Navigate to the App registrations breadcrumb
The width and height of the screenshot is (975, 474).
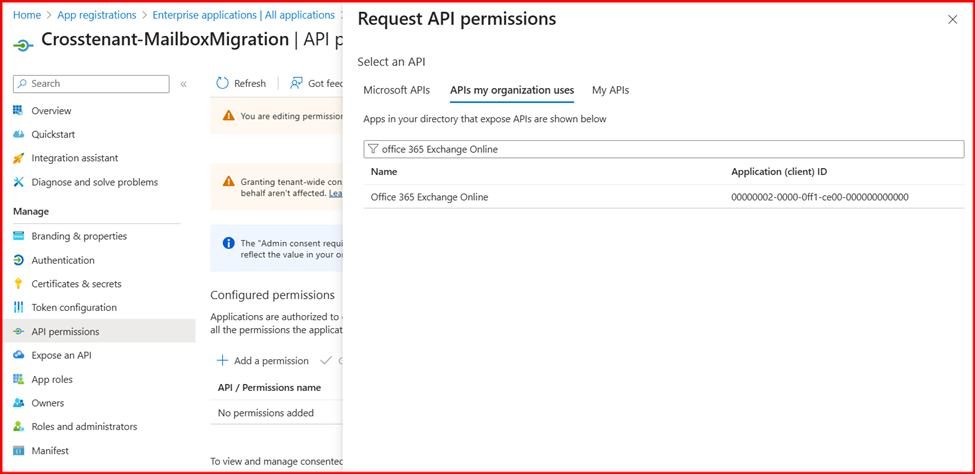97,15
